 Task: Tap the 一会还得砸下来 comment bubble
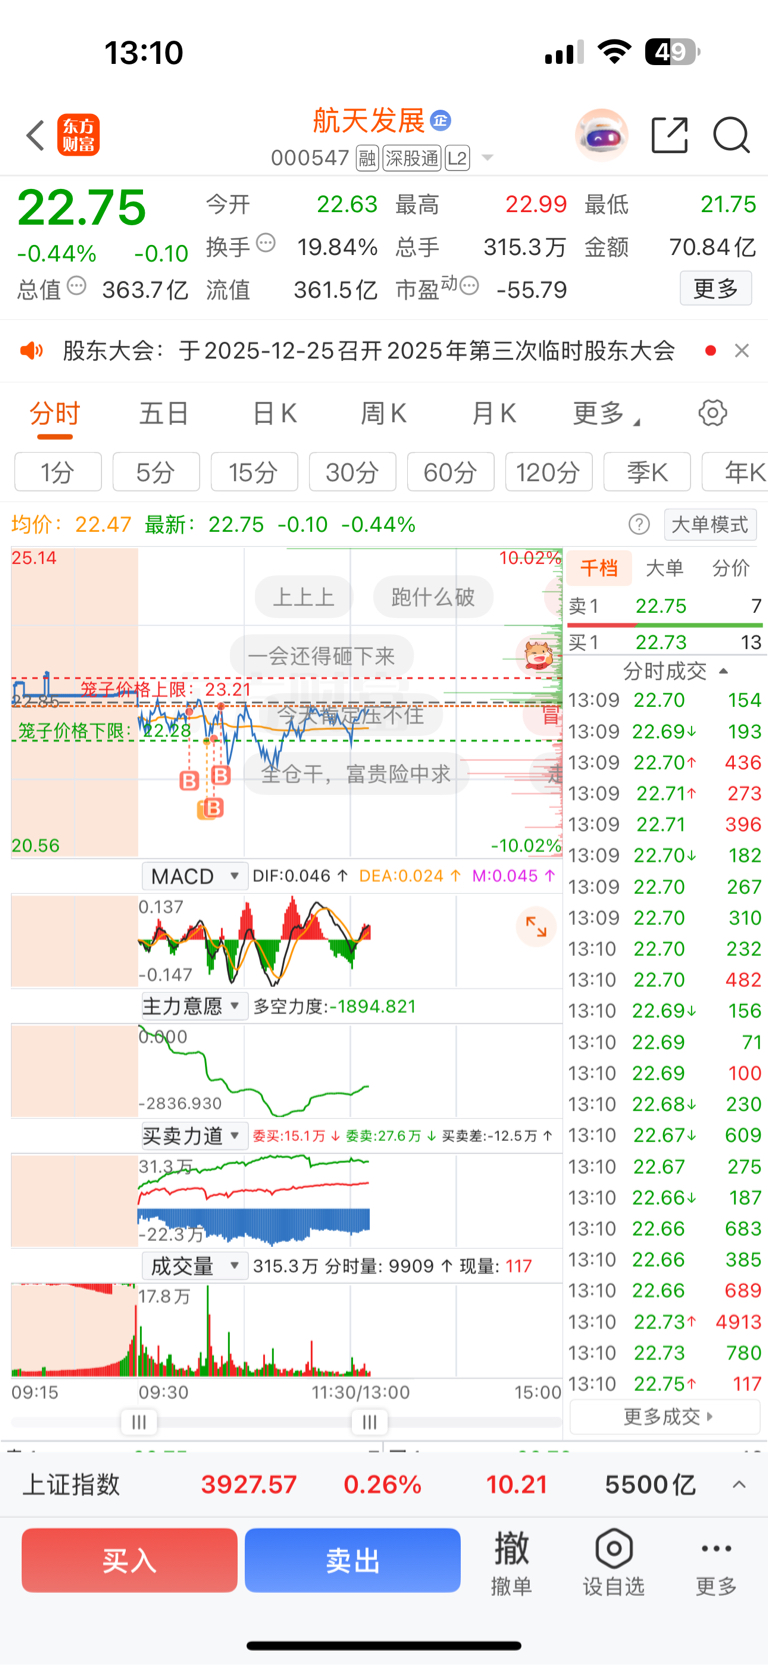click(x=322, y=656)
